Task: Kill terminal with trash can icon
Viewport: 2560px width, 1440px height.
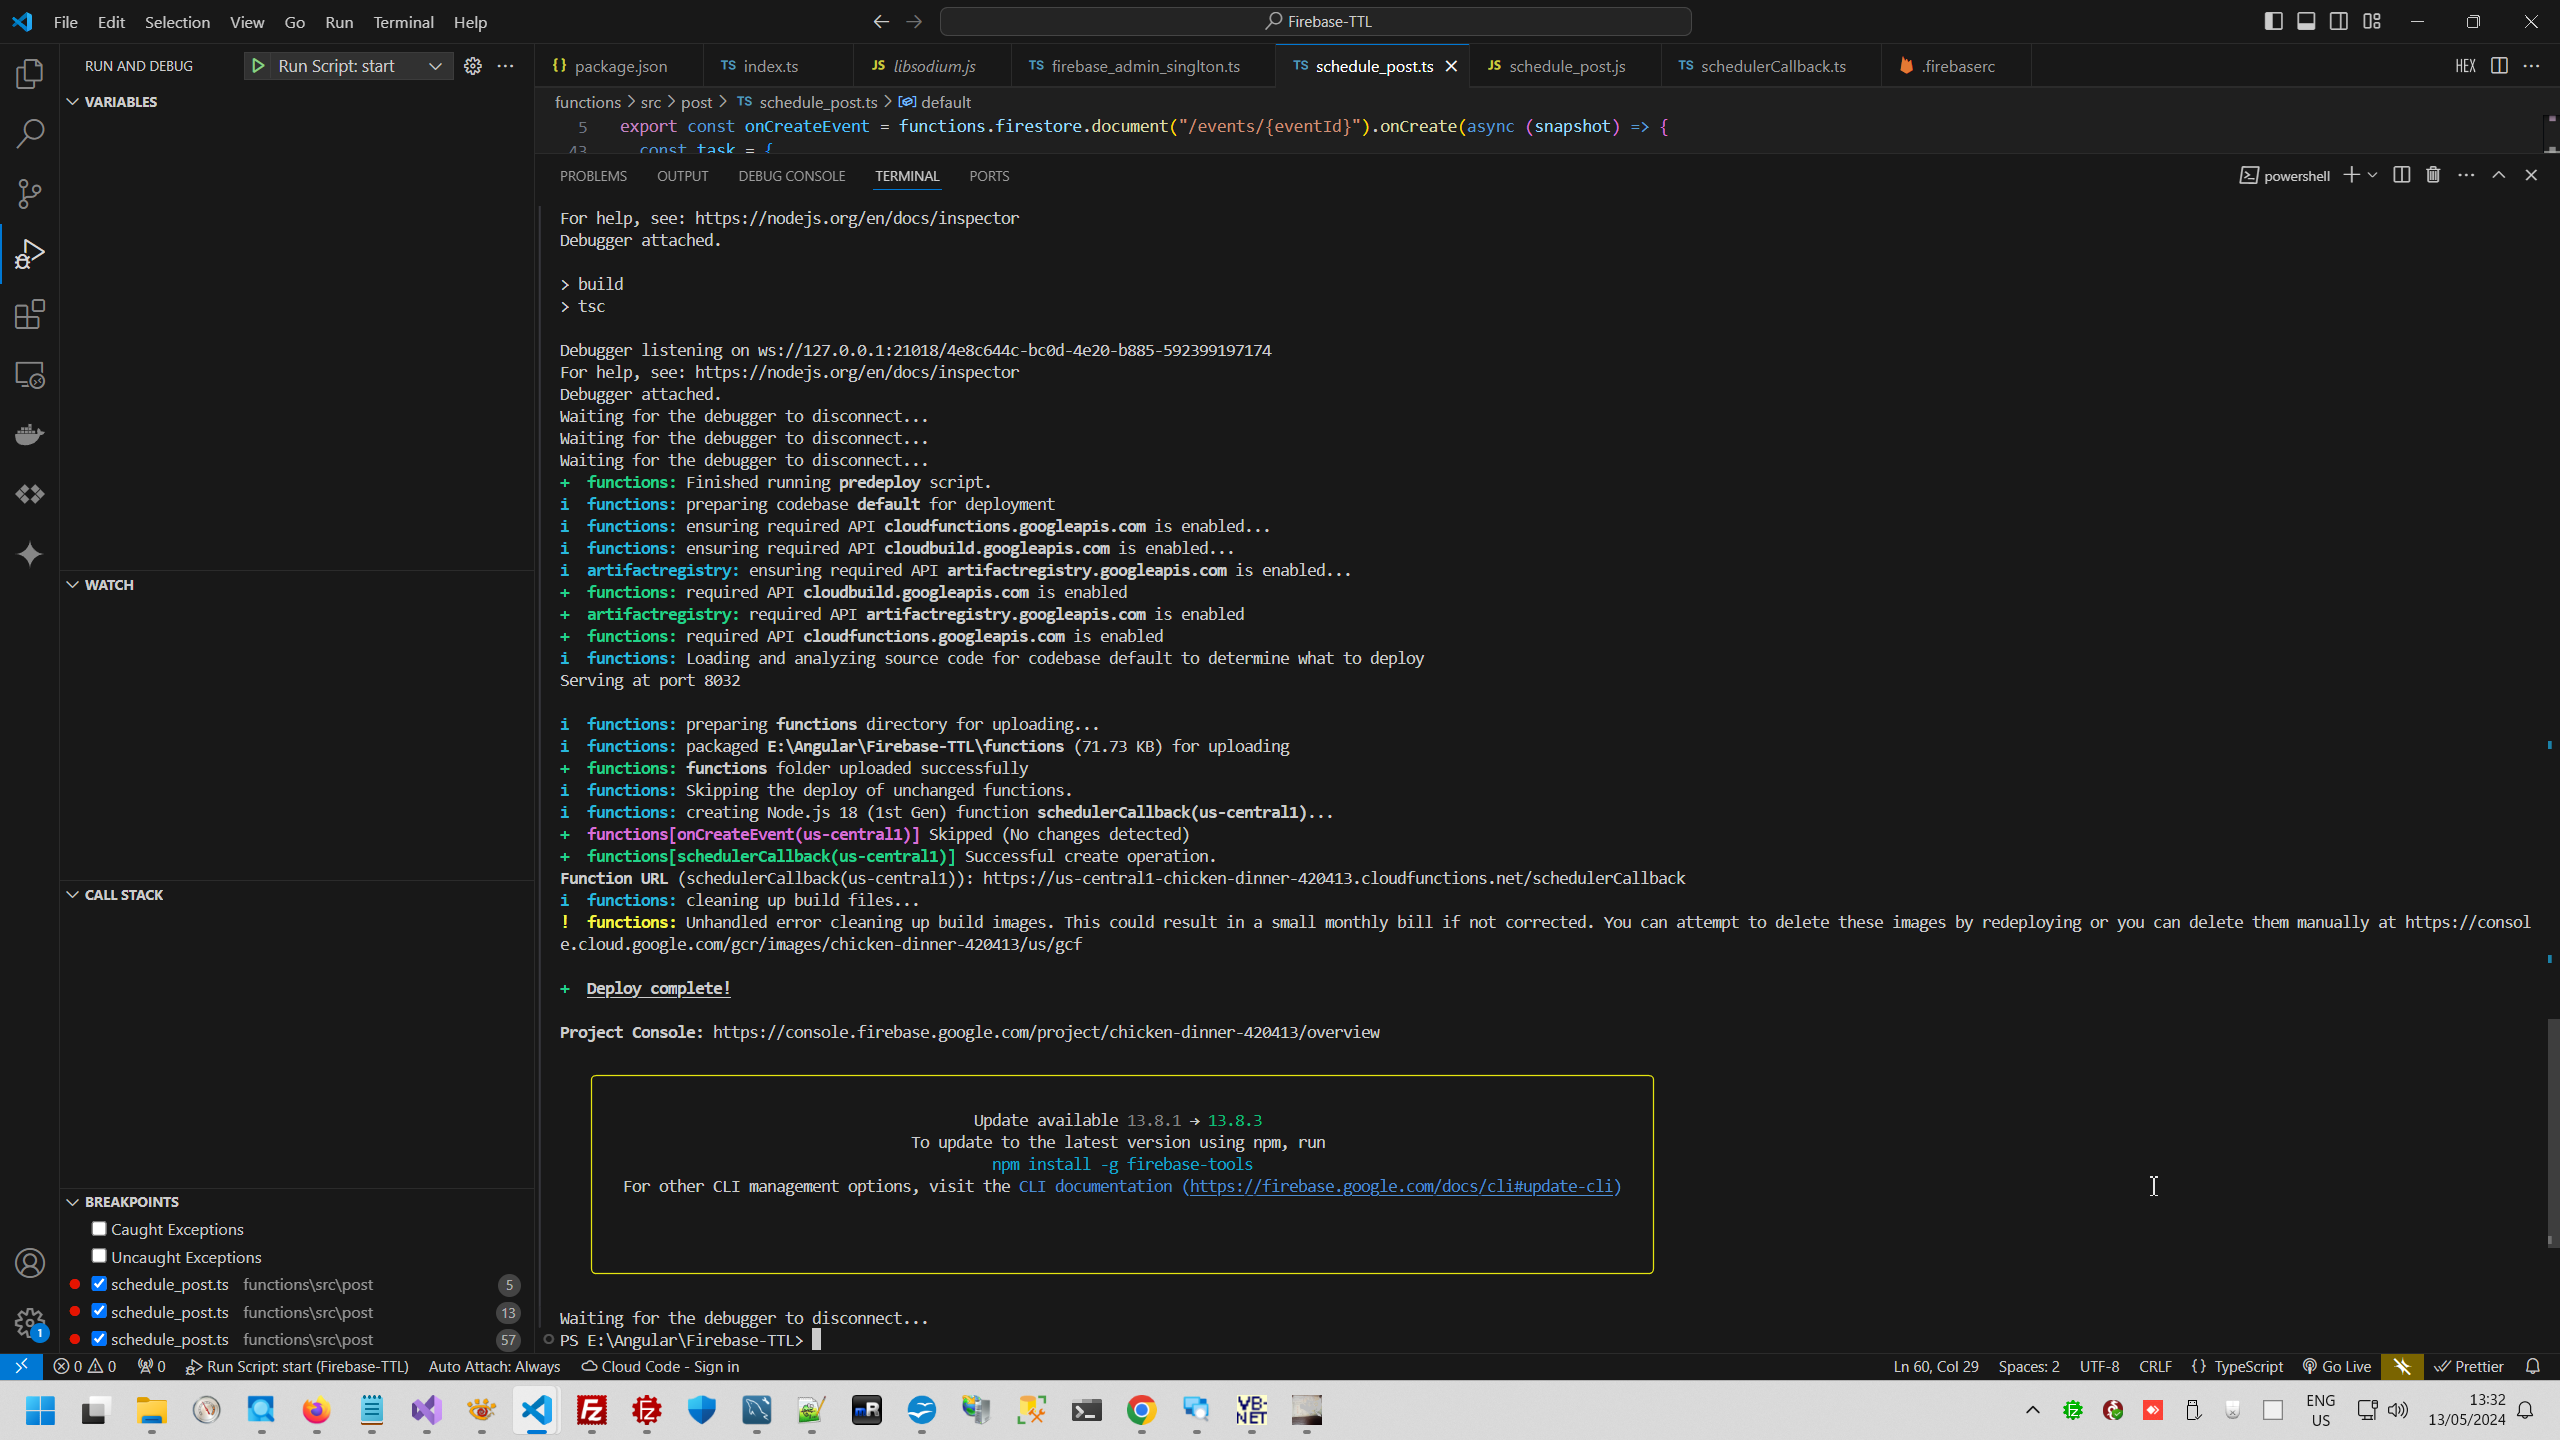Action: 2433,175
